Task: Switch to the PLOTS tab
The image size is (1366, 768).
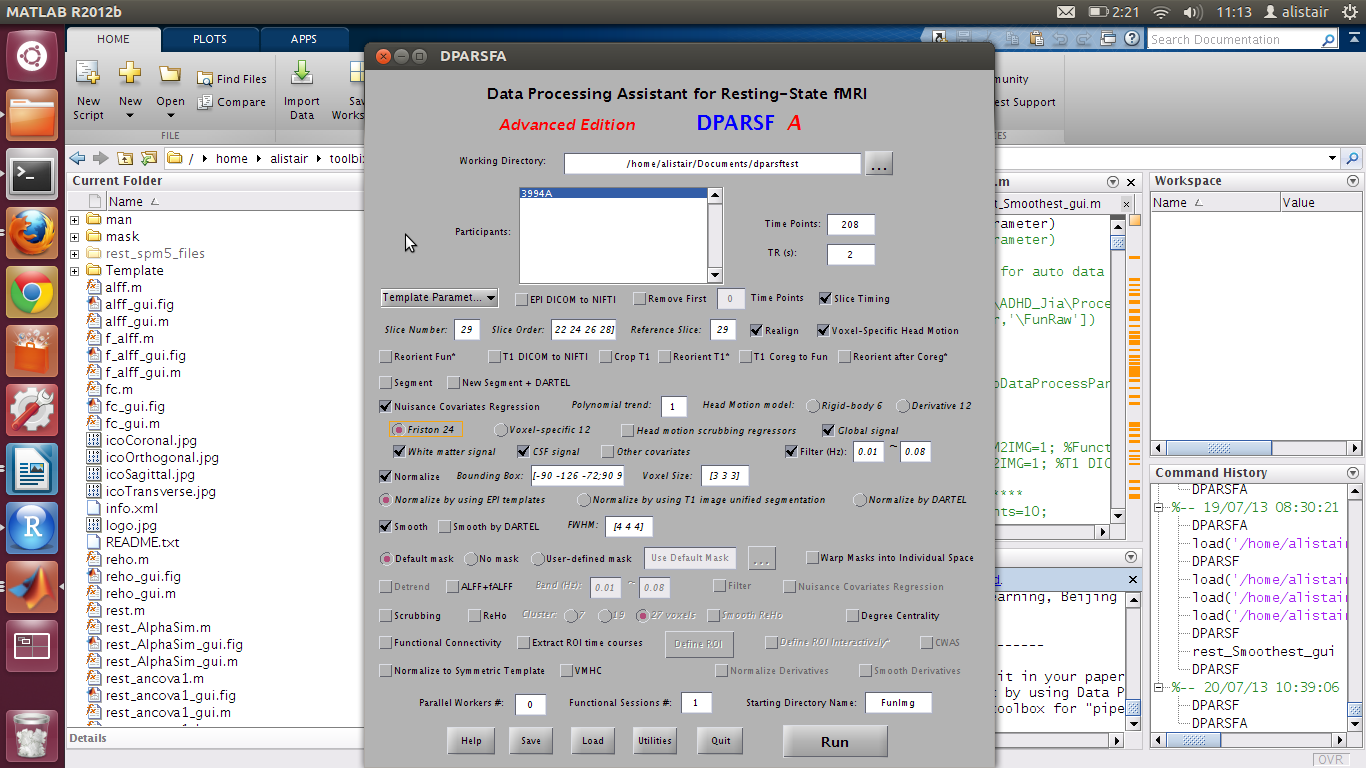Action: 210,40
